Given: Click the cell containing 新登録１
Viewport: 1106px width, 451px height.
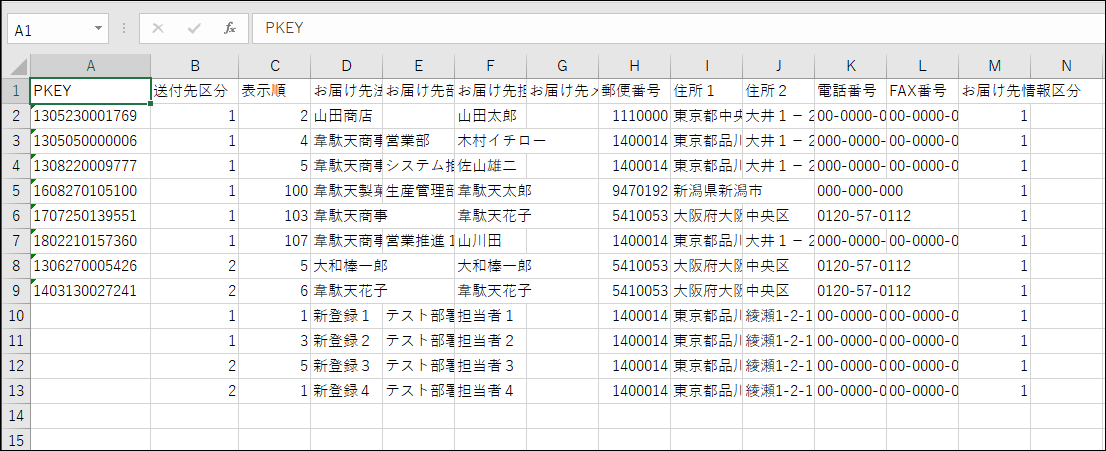Looking at the screenshot, I should [346, 315].
